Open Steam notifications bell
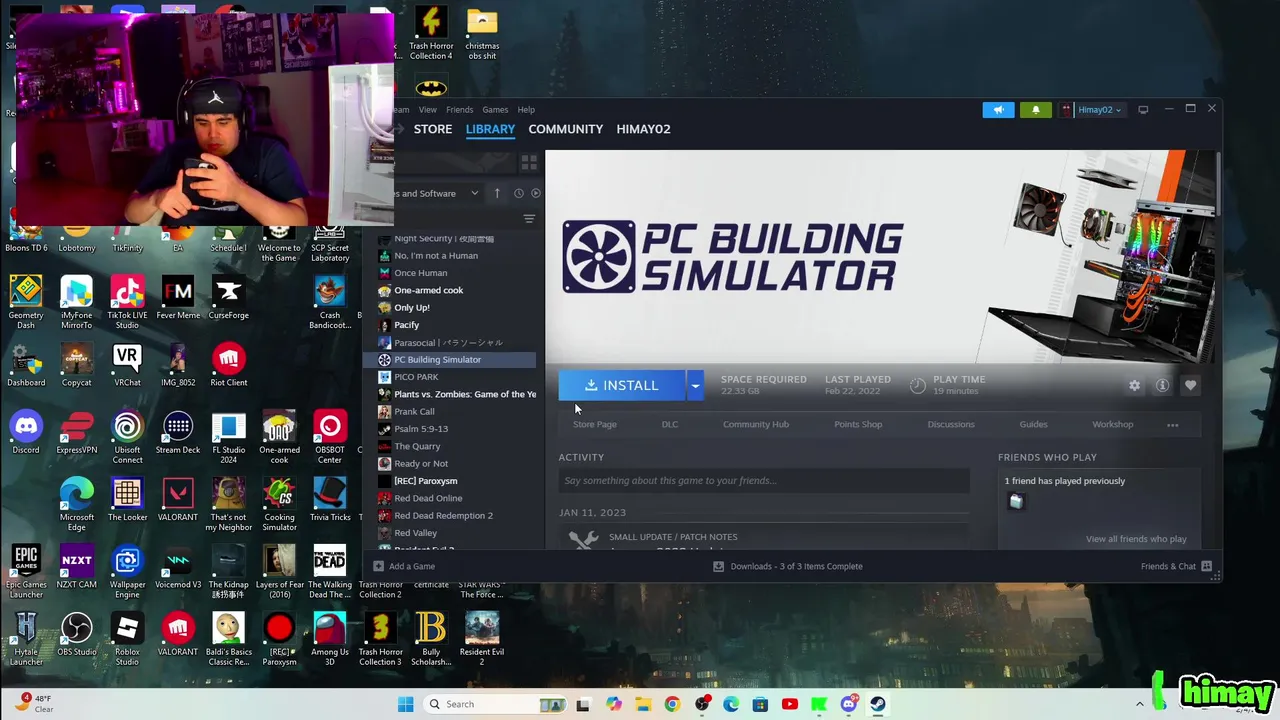The image size is (1280, 720). [x=1035, y=110]
